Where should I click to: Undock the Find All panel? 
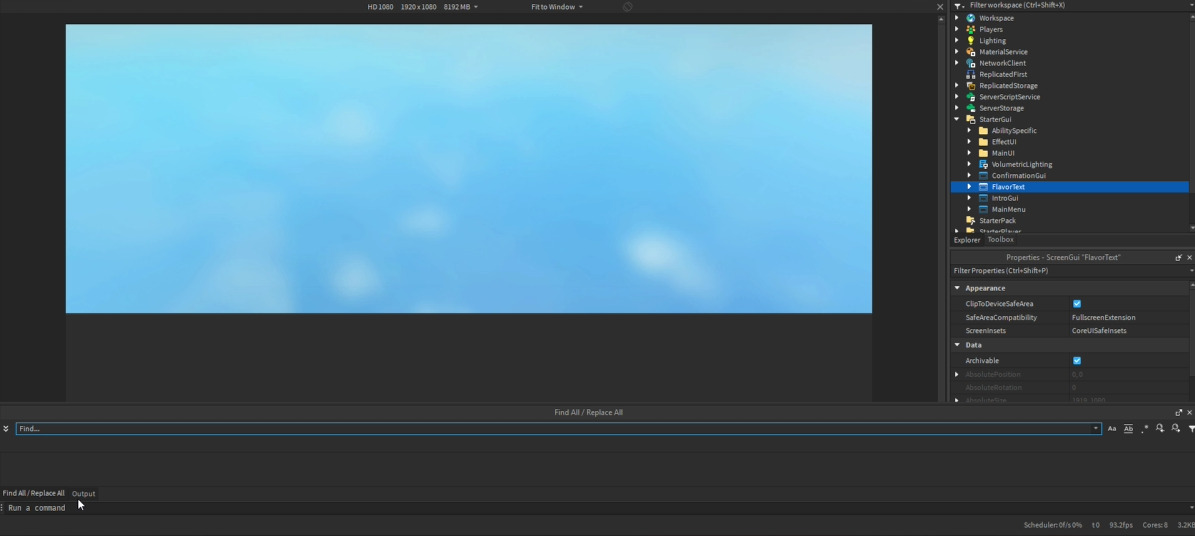point(1178,412)
